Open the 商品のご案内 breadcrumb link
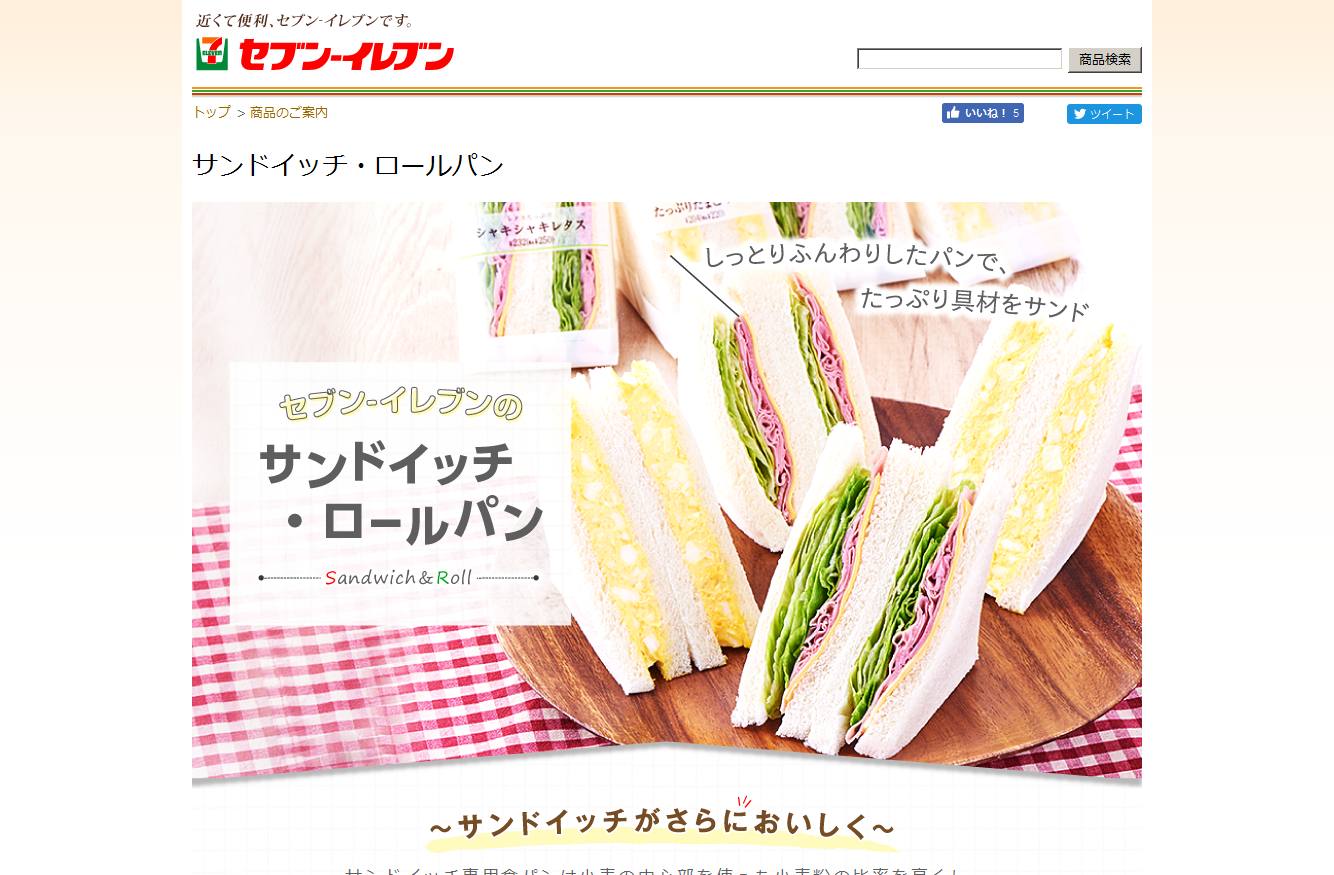This screenshot has width=1334, height=875. [x=289, y=113]
